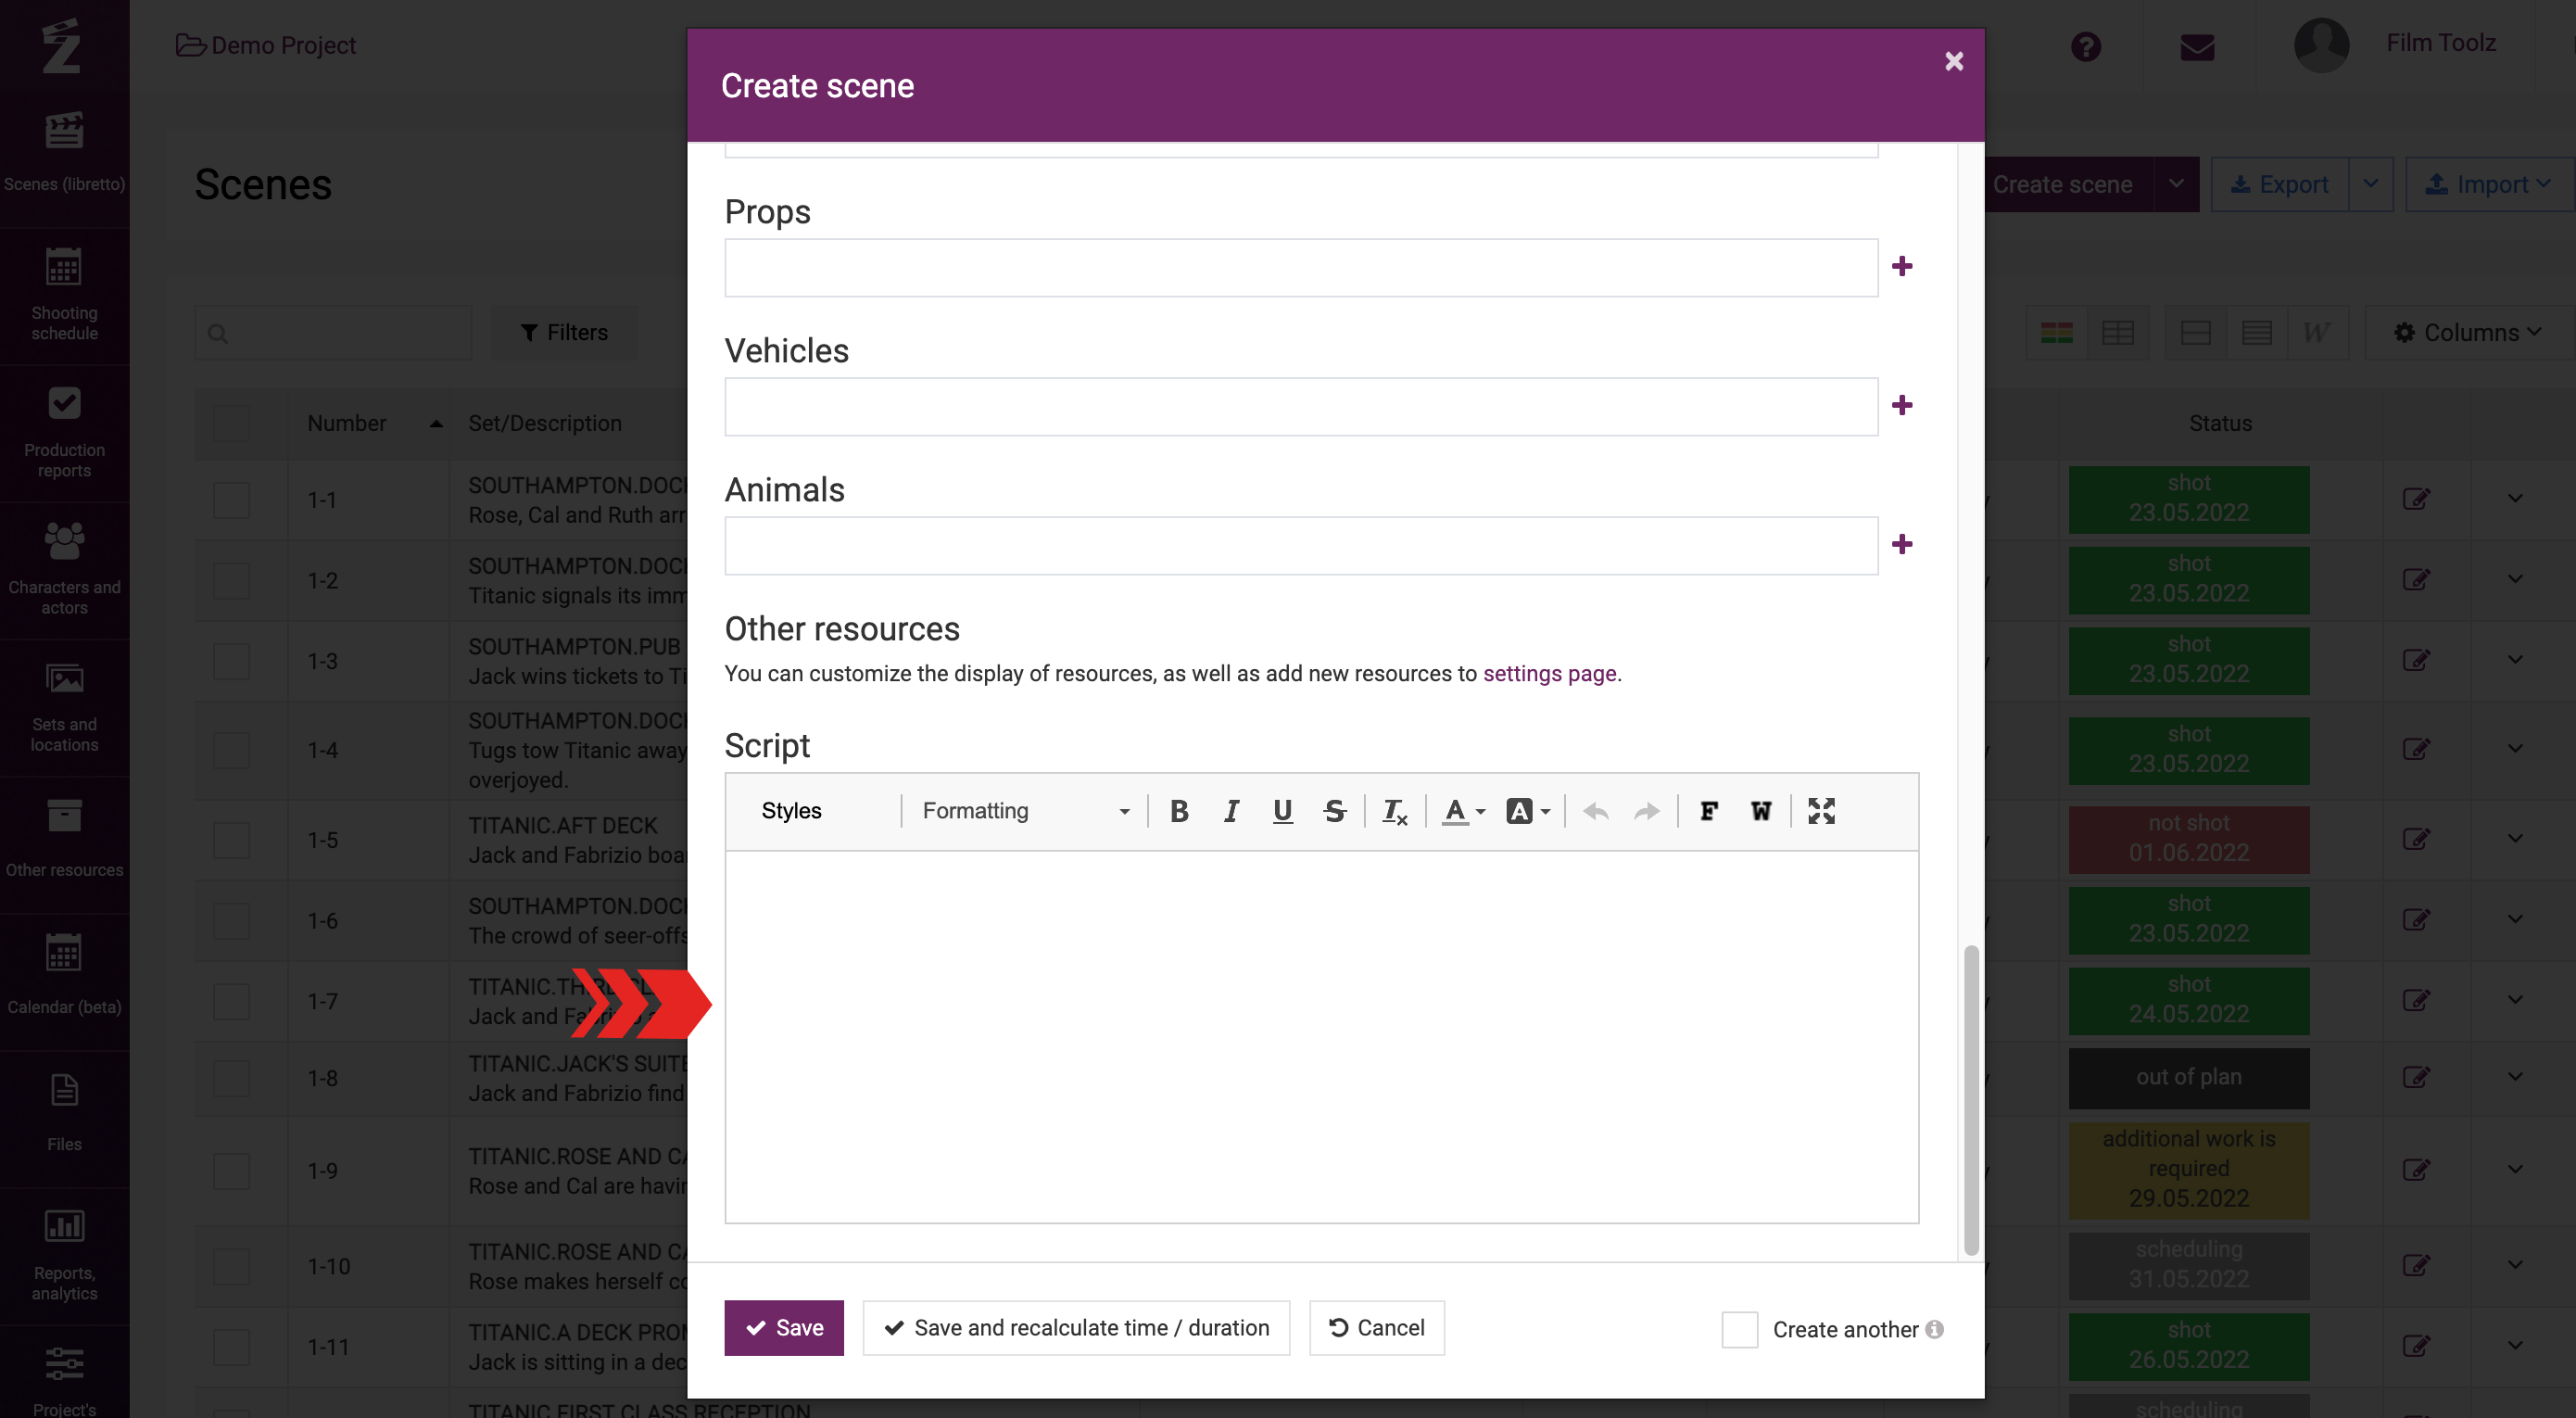Toggle strikethrough formatting
The image size is (2576, 1418).
coord(1335,811)
